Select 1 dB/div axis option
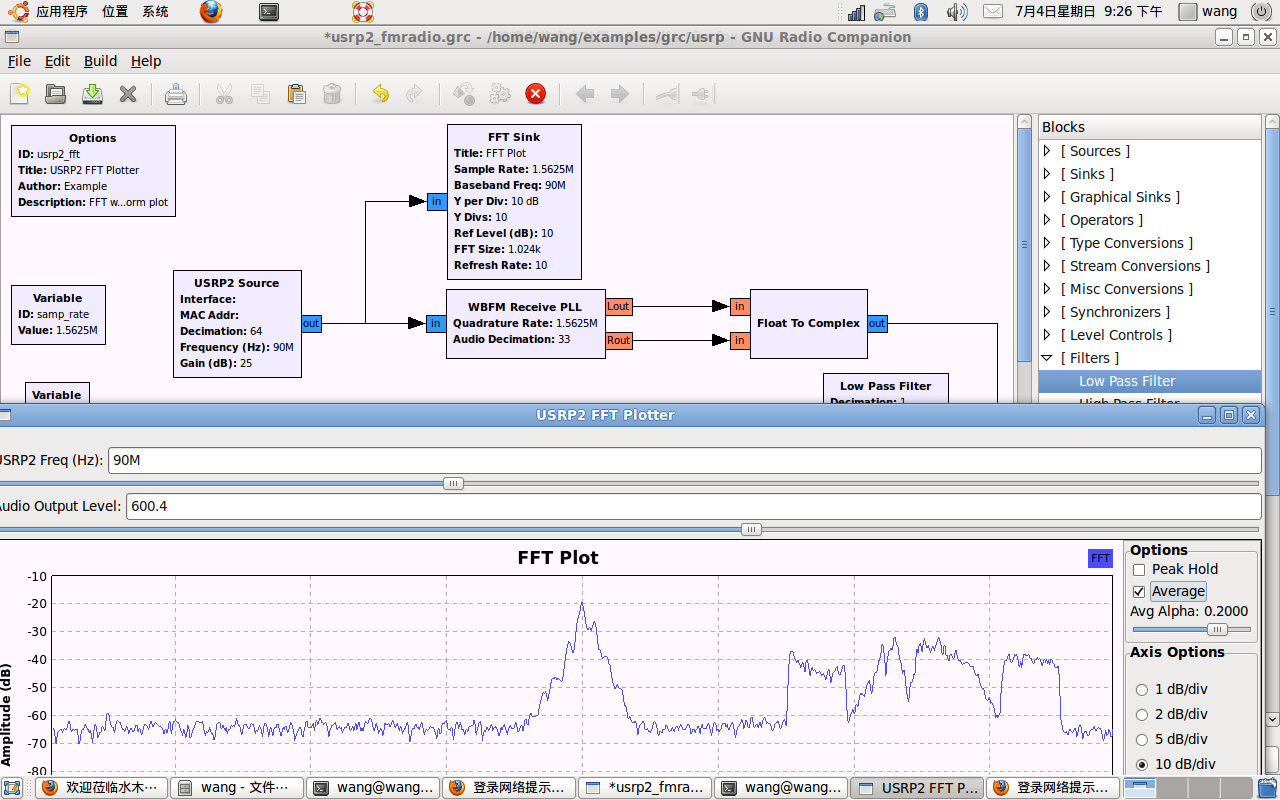Image resolution: width=1280 pixels, height=800 pixels. click(x=1142, y=690)
